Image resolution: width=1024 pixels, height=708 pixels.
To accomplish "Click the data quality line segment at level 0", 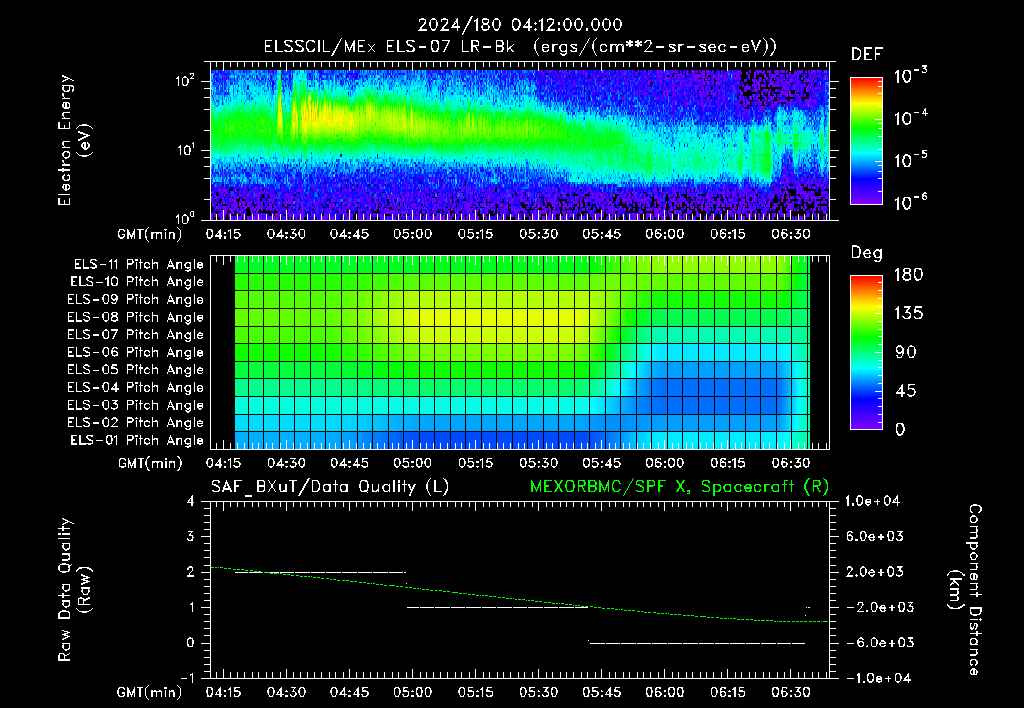I will 697,643.
